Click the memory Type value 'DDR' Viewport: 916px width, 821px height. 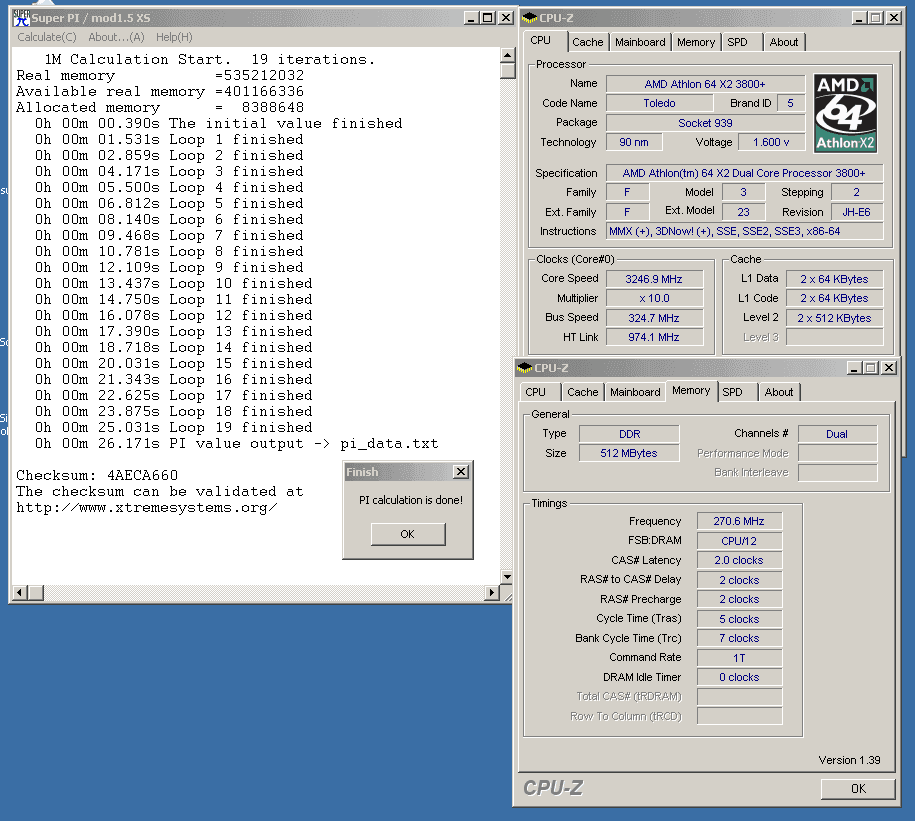(629, 434)
